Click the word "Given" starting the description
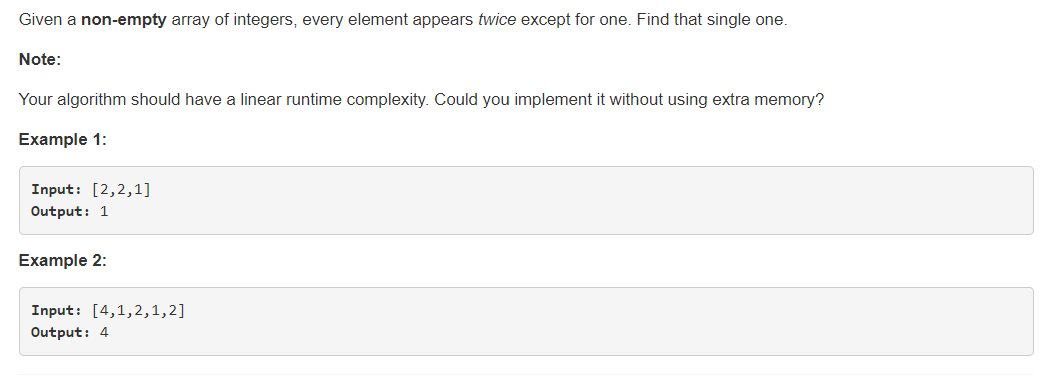 pos(39,20)
